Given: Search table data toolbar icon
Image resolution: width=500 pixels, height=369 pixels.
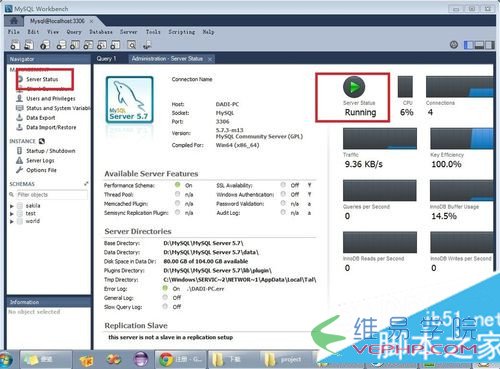Looking at the screenshot, I should click(x=132, y=45).
